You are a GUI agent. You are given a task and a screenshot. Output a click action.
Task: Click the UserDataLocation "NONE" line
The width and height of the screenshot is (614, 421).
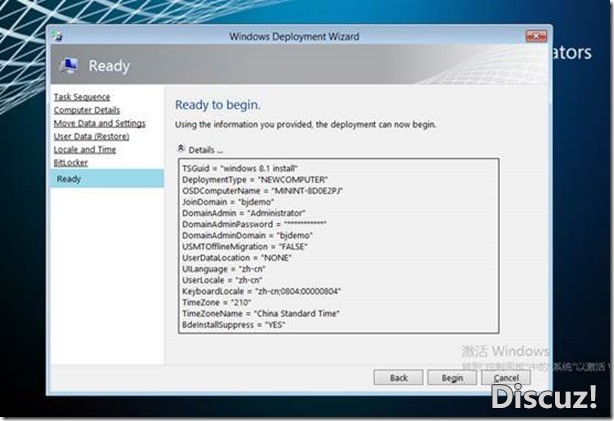tap(237, 258)
